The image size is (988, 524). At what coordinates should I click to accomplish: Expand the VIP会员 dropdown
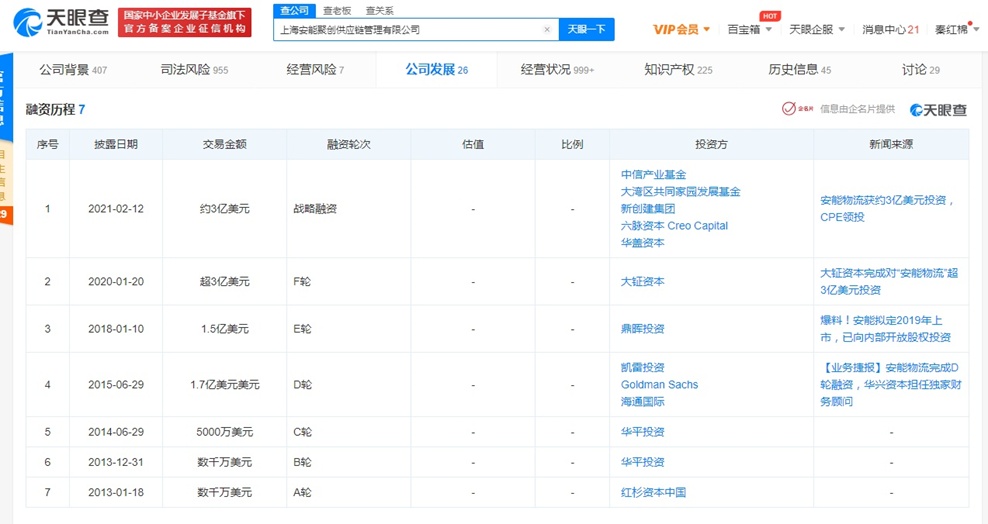tap(681, 30)
